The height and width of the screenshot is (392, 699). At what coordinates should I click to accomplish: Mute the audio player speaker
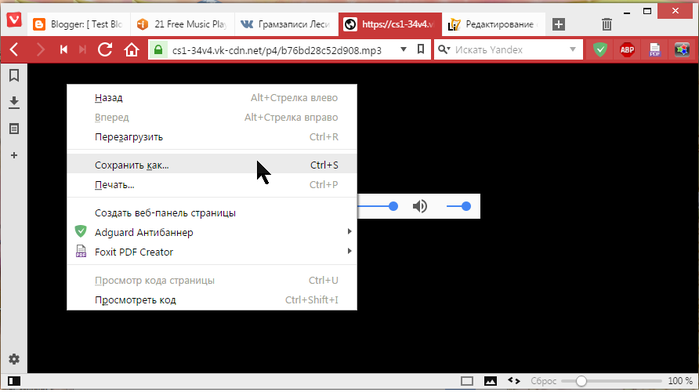[x=419, y=206]
